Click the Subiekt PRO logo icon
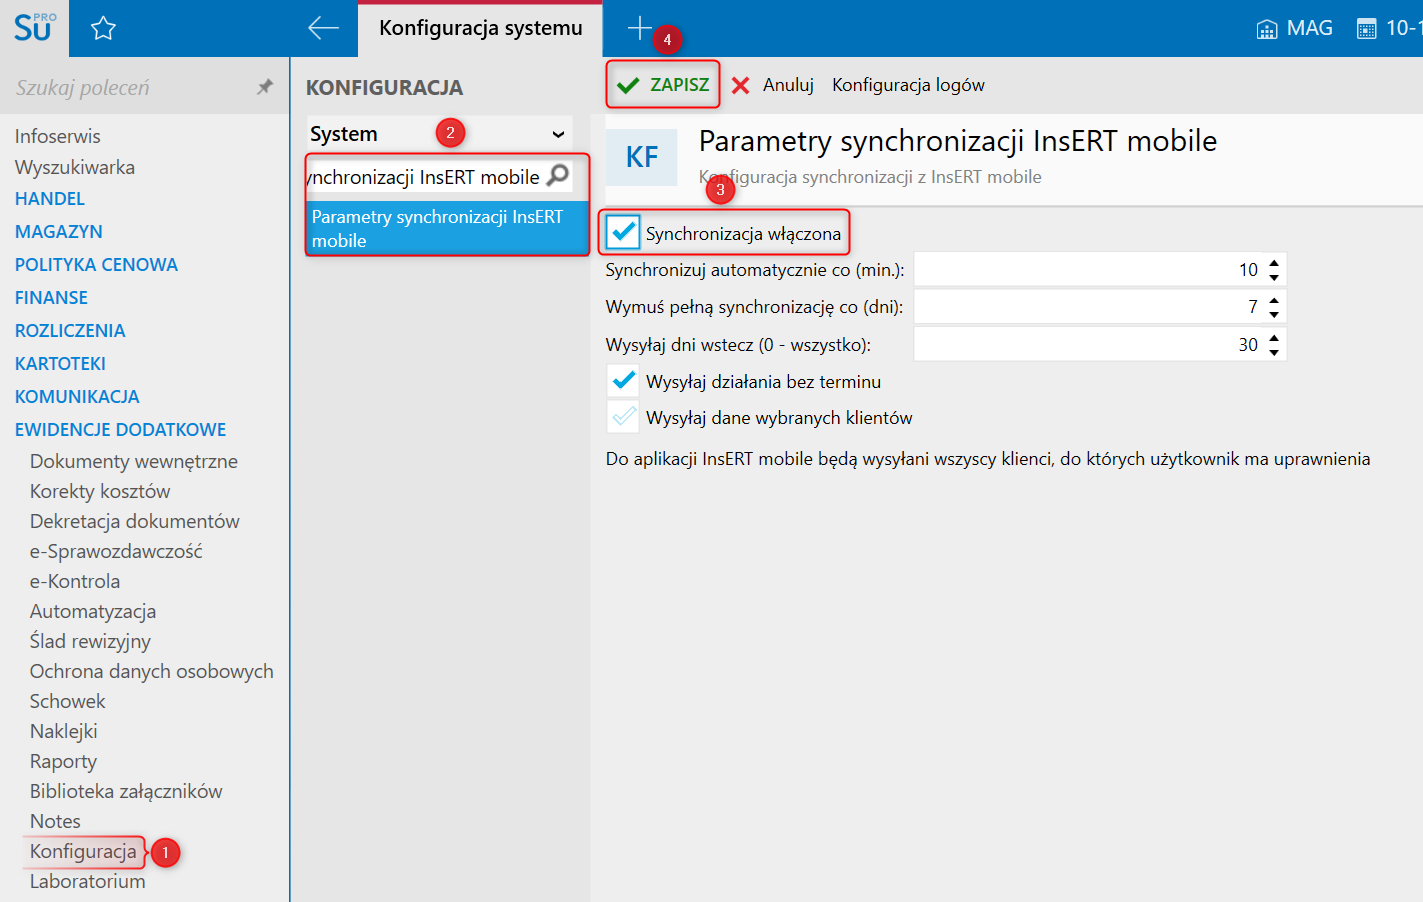1423x902 pixels. 34,28
